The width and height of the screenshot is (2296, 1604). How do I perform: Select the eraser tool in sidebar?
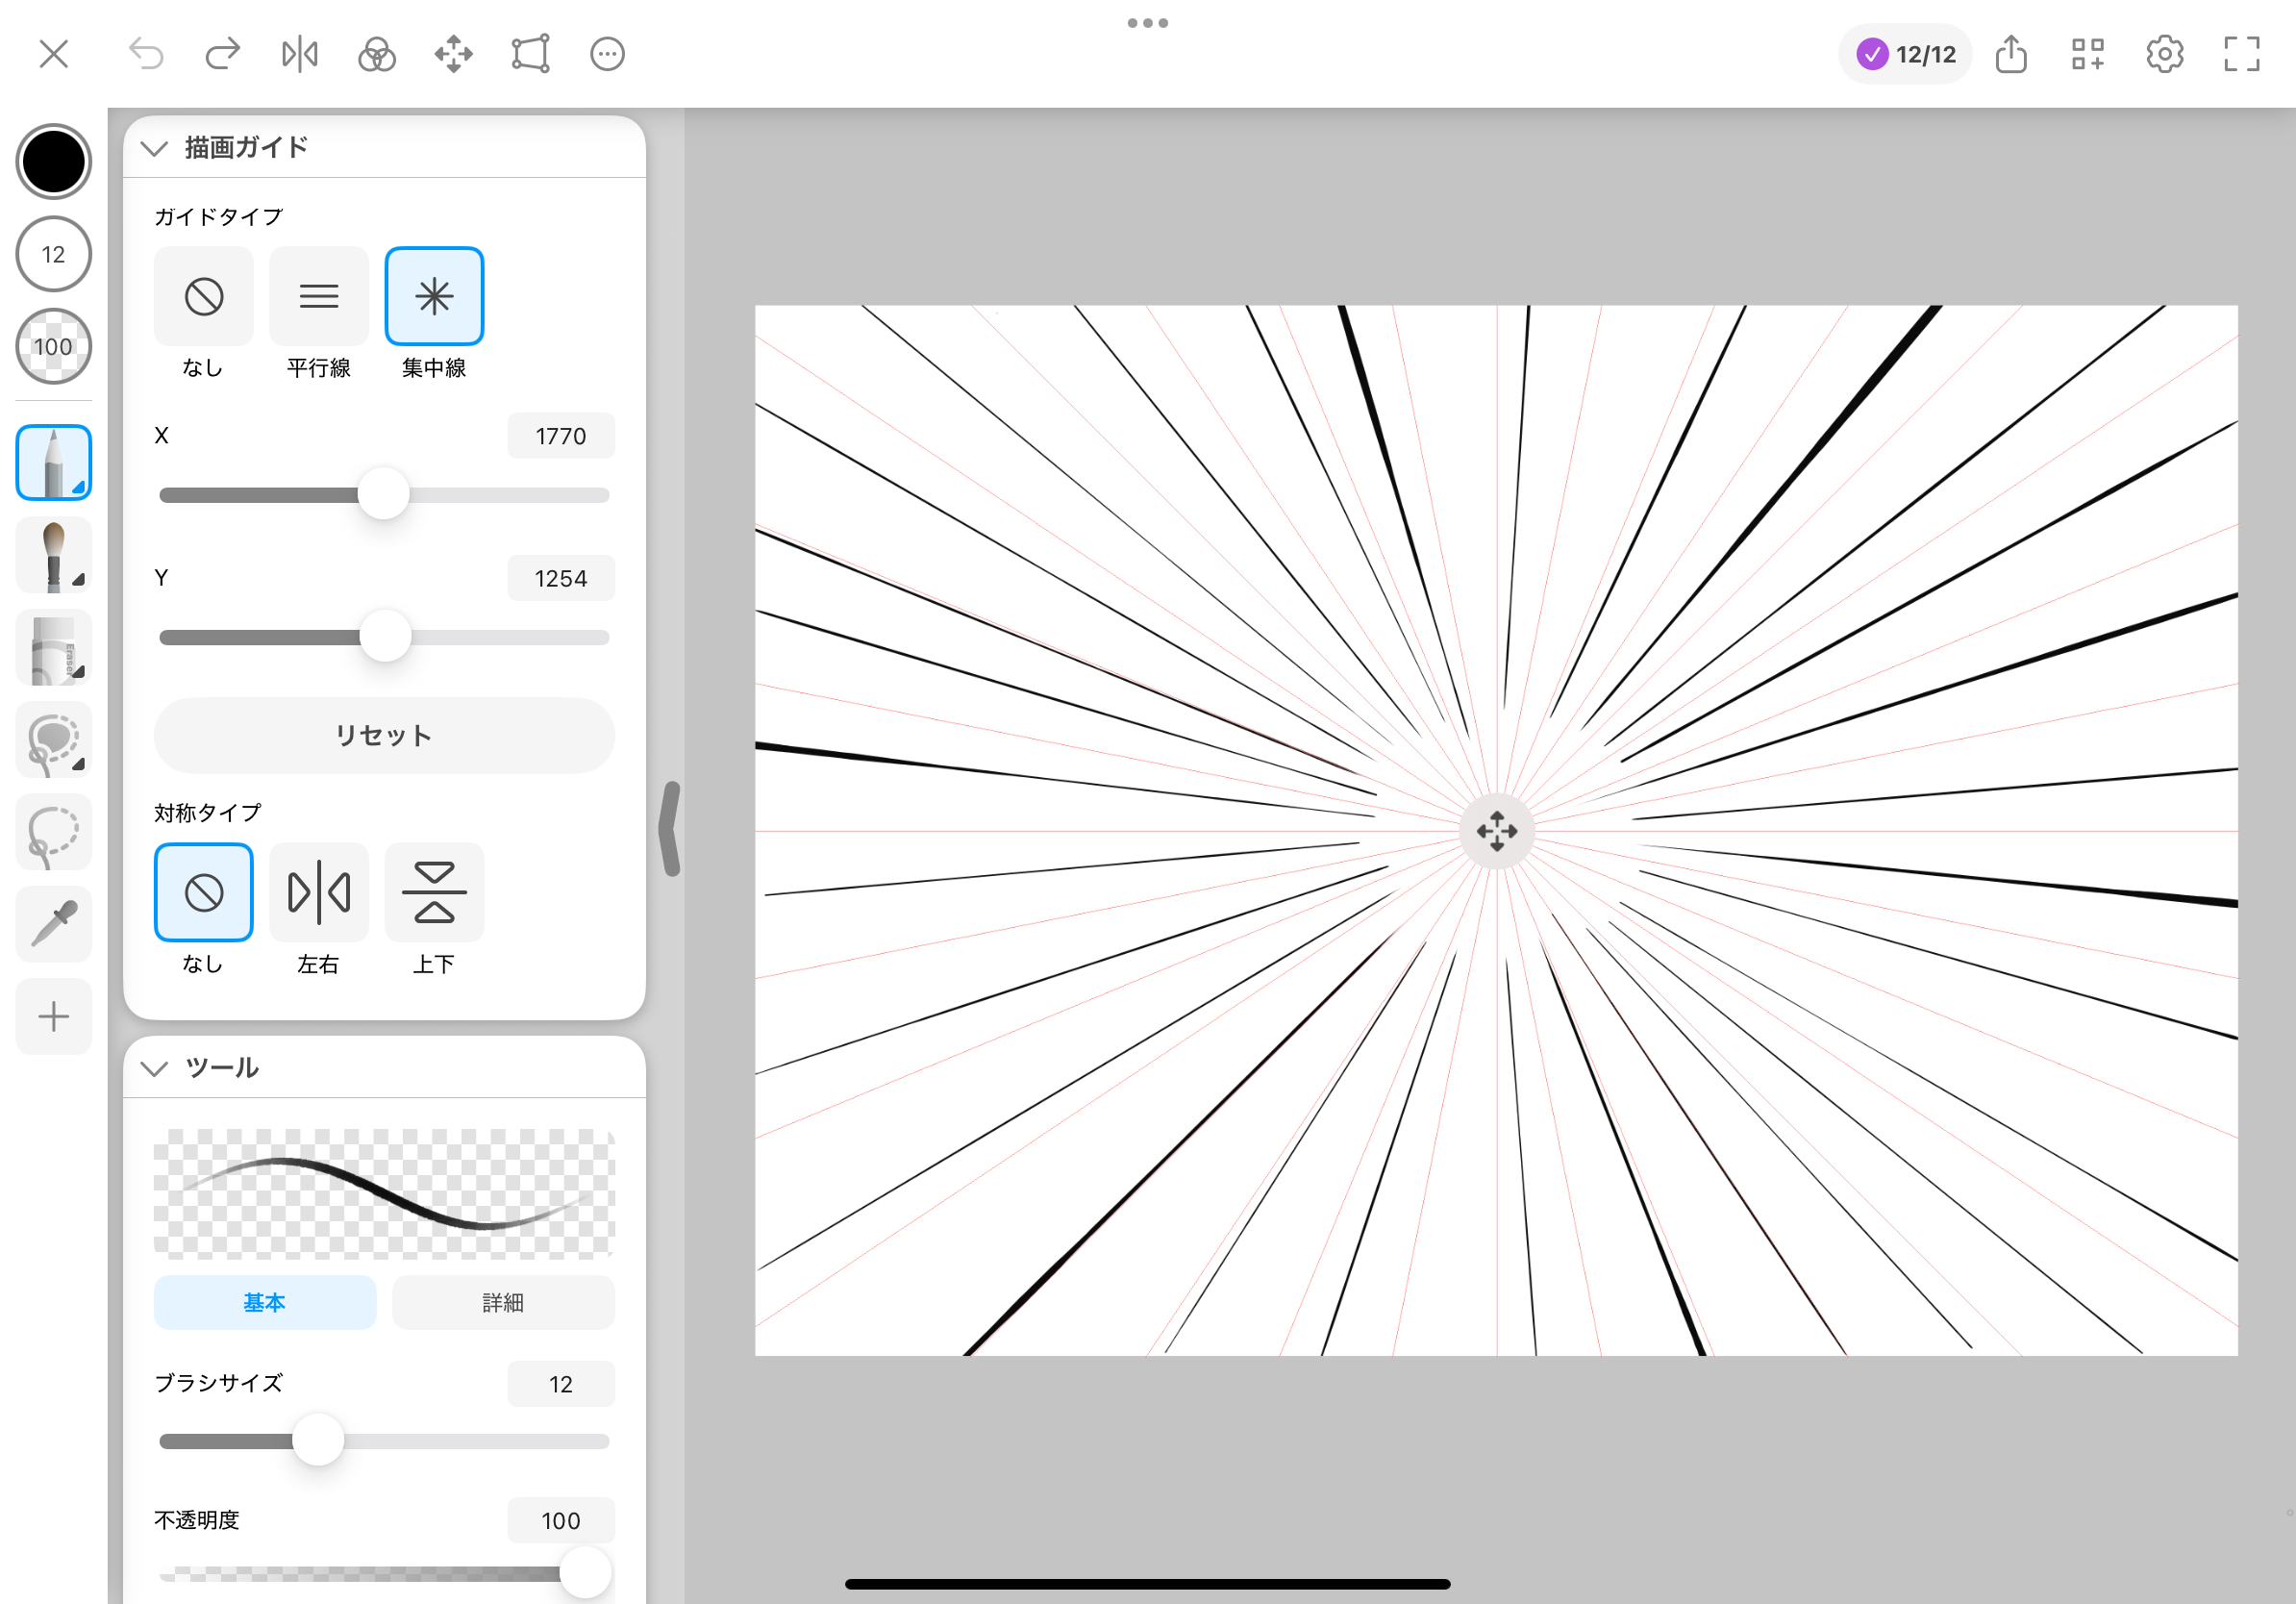[54, 648]
